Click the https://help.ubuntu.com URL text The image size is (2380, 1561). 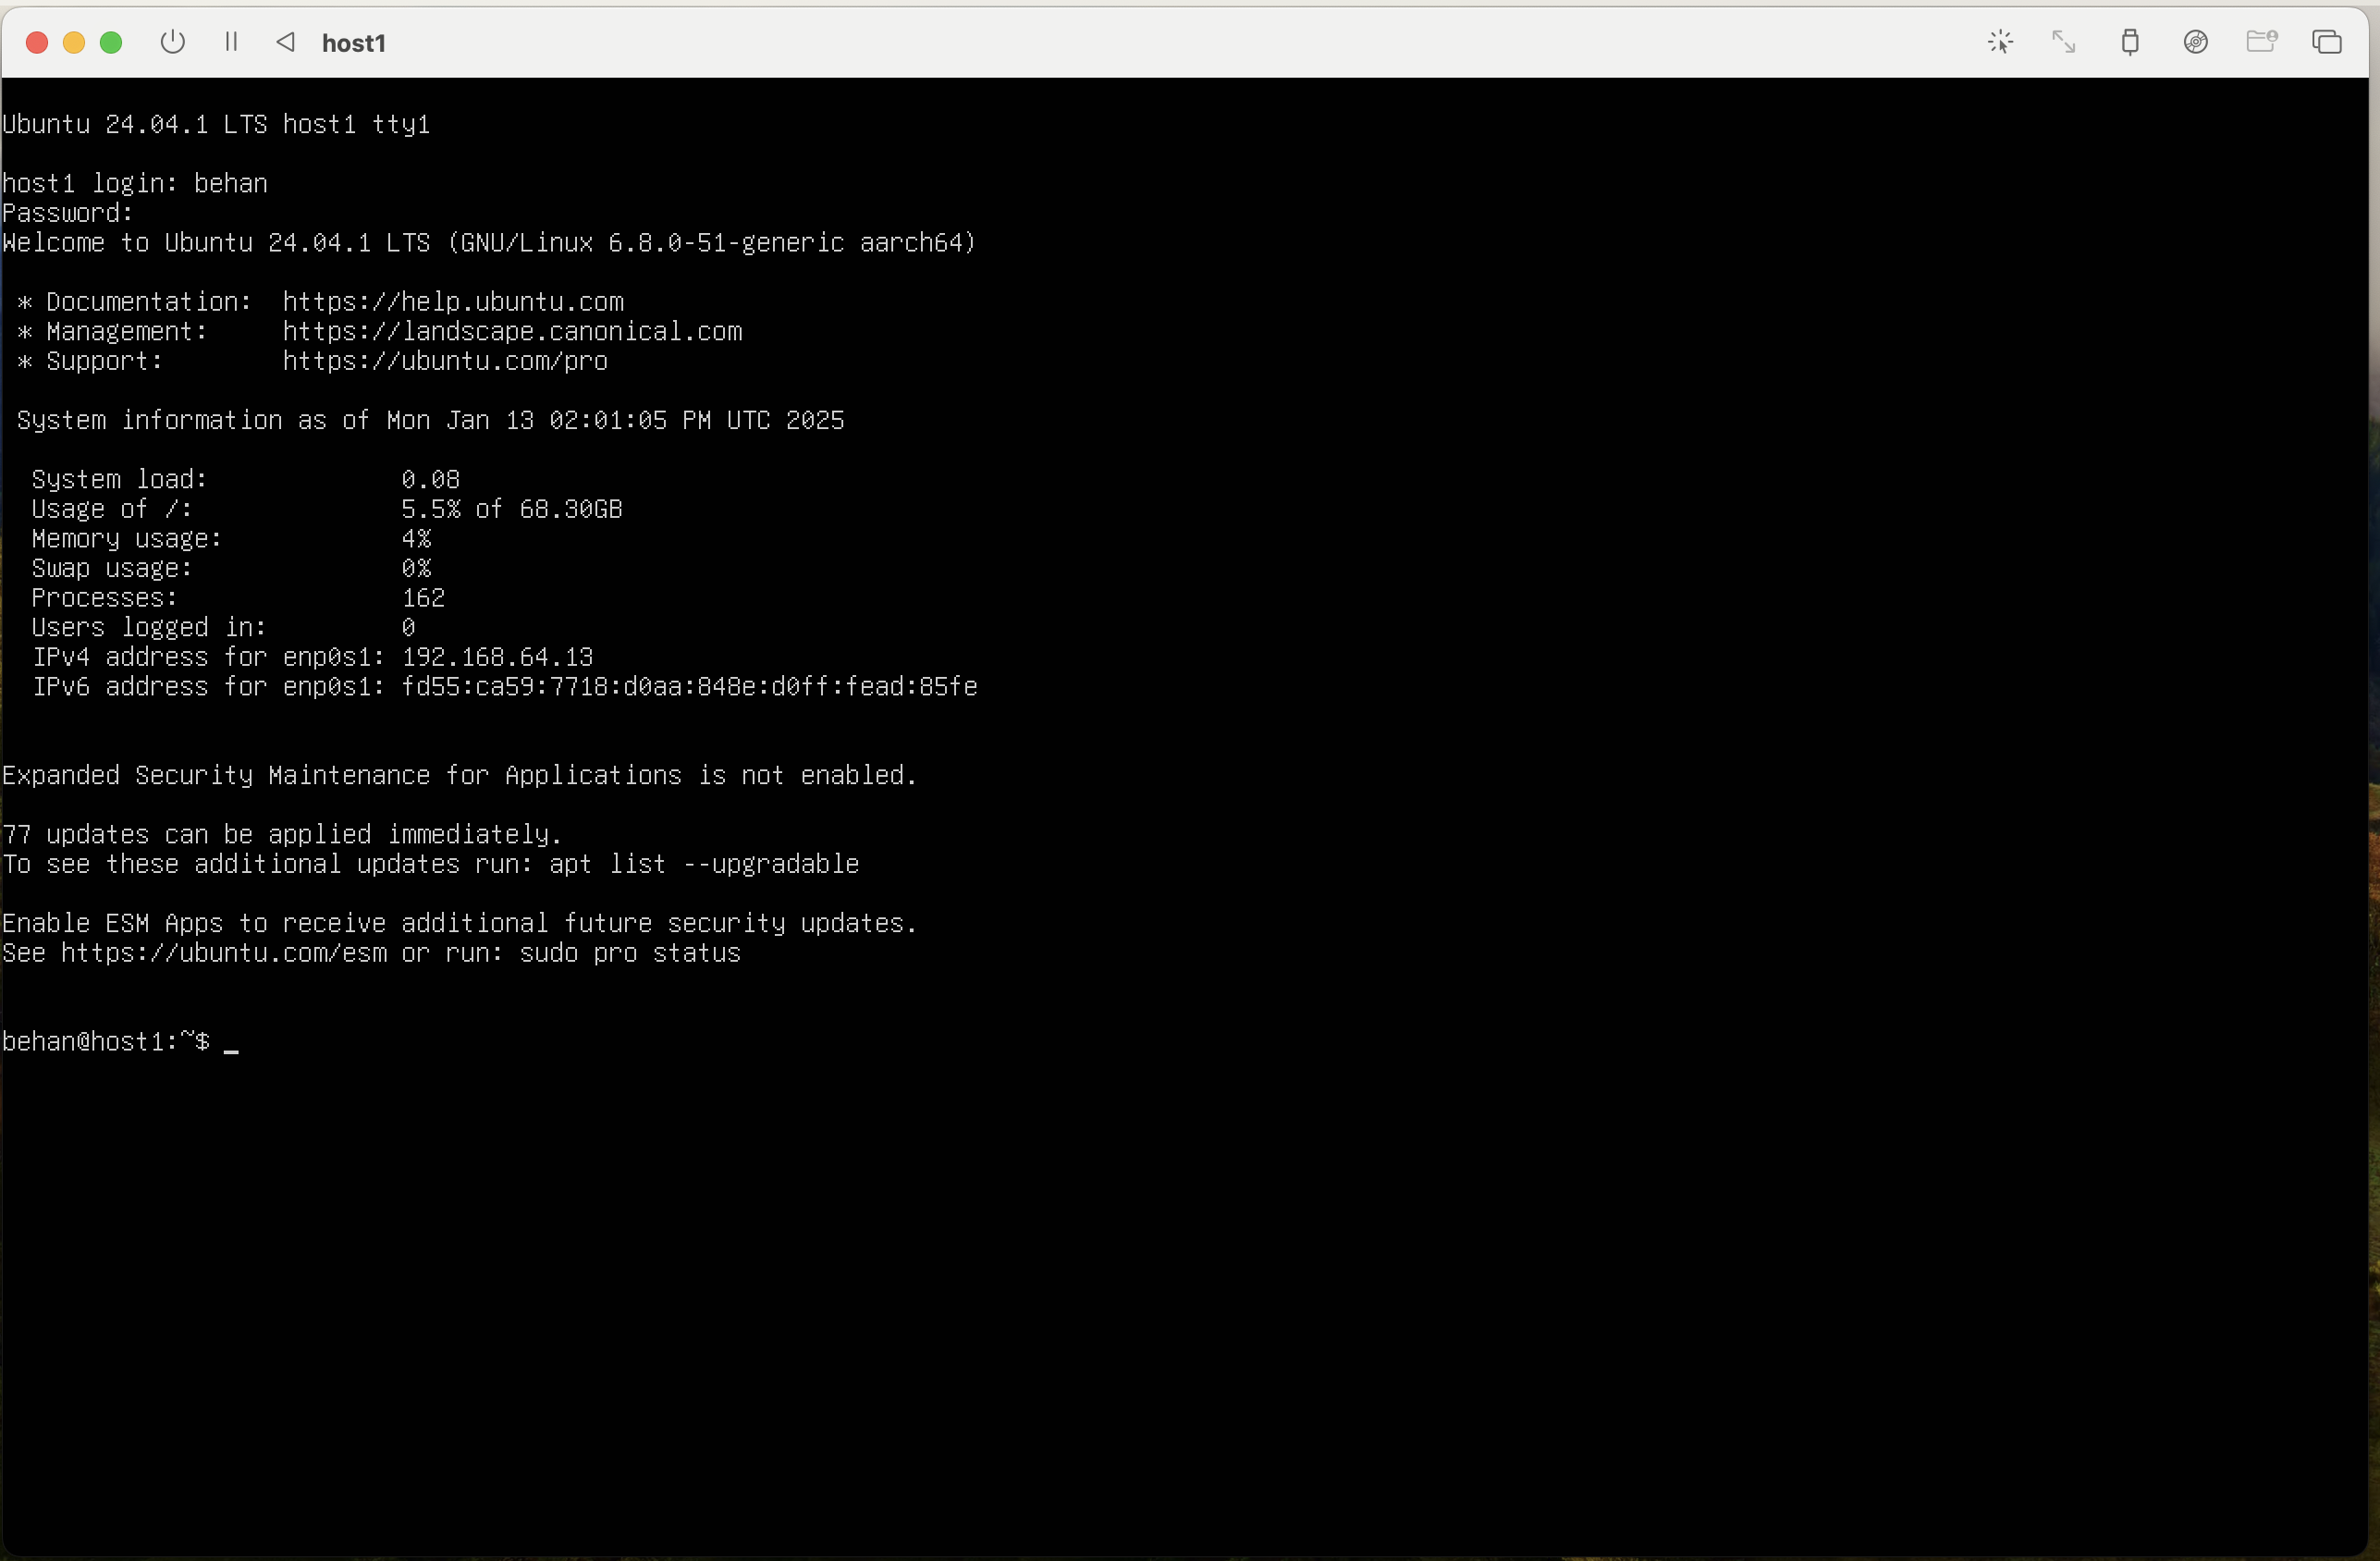pyautogui.click(x=453, y=302)
